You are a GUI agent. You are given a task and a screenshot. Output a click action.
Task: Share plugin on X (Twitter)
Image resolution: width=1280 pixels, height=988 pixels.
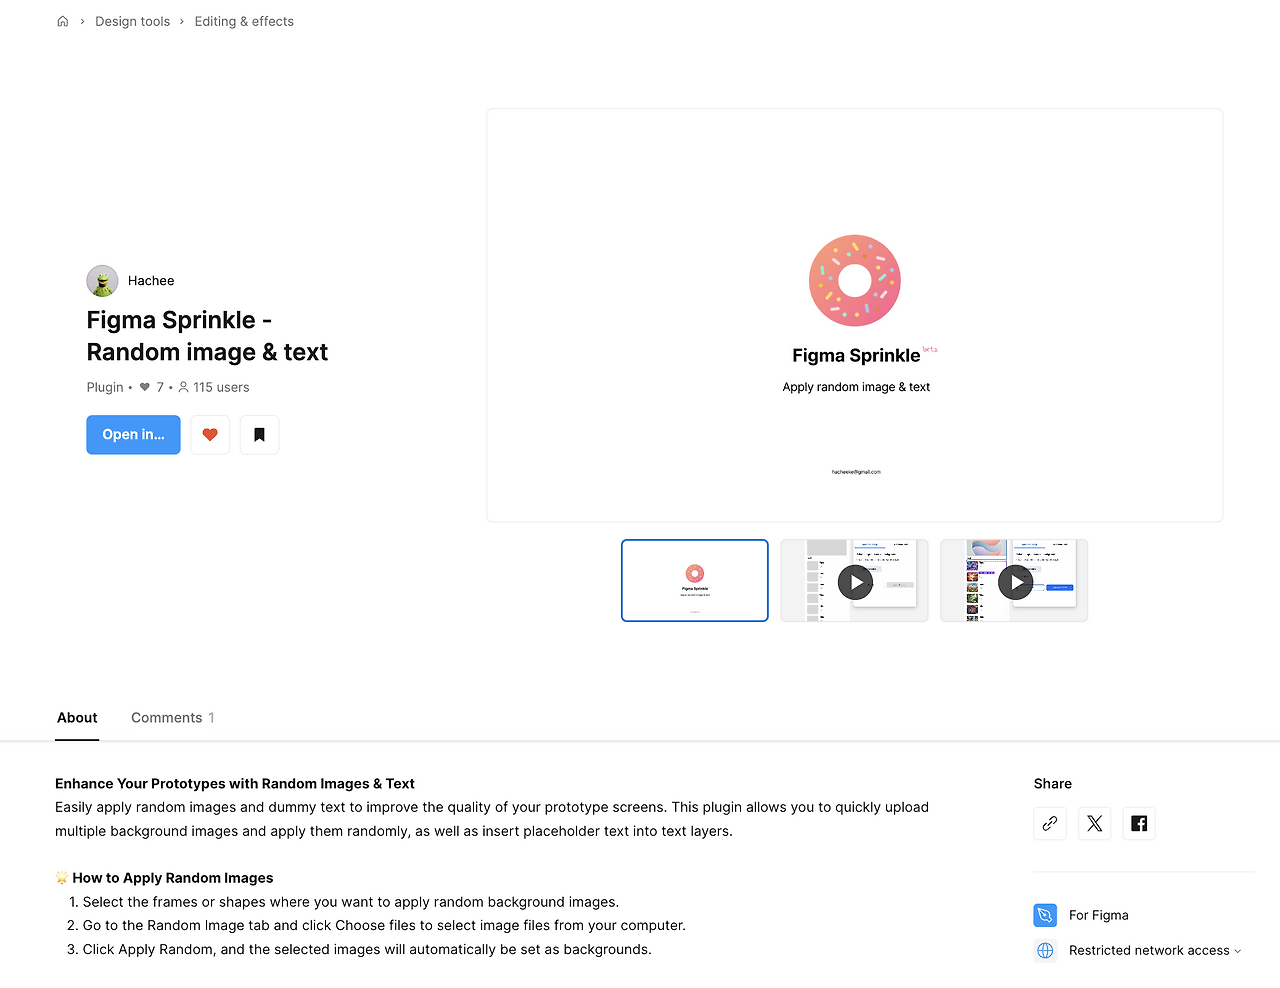pyautogui.click(x=1095, y=823)
